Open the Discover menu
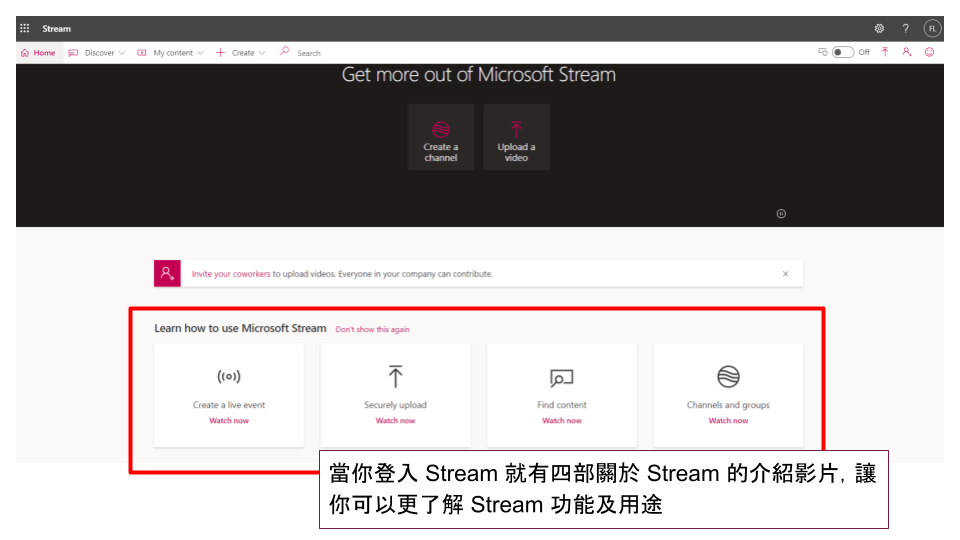Screen dimensions: 960x540 tap(97, 53)
